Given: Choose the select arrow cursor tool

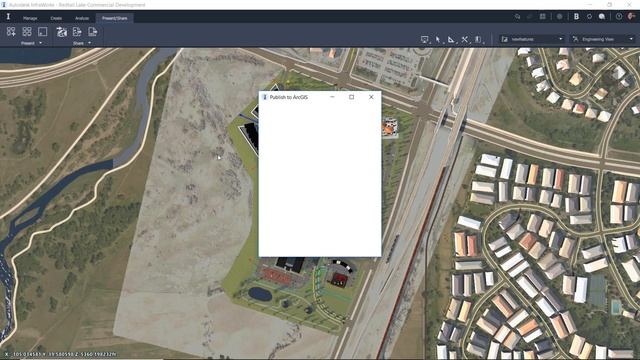Looking at the screenshot, I should pos(438,40).
